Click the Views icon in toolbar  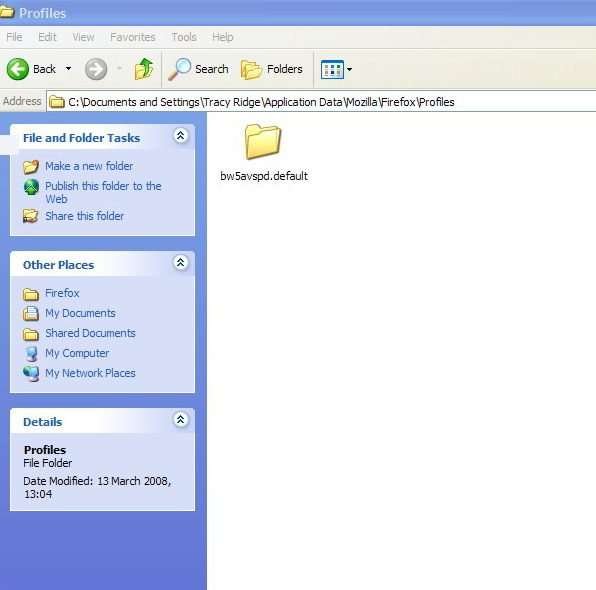point(332,70)
